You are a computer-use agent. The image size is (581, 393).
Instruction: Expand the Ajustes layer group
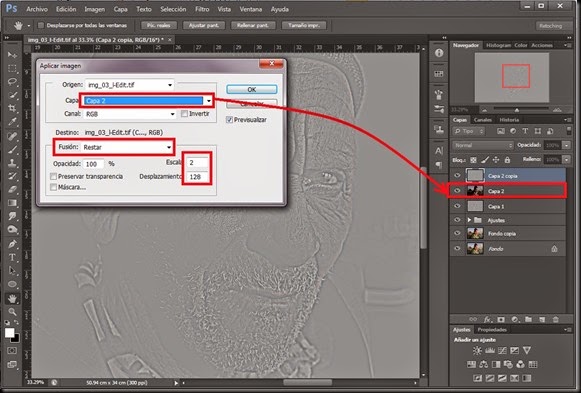point(469,220)
